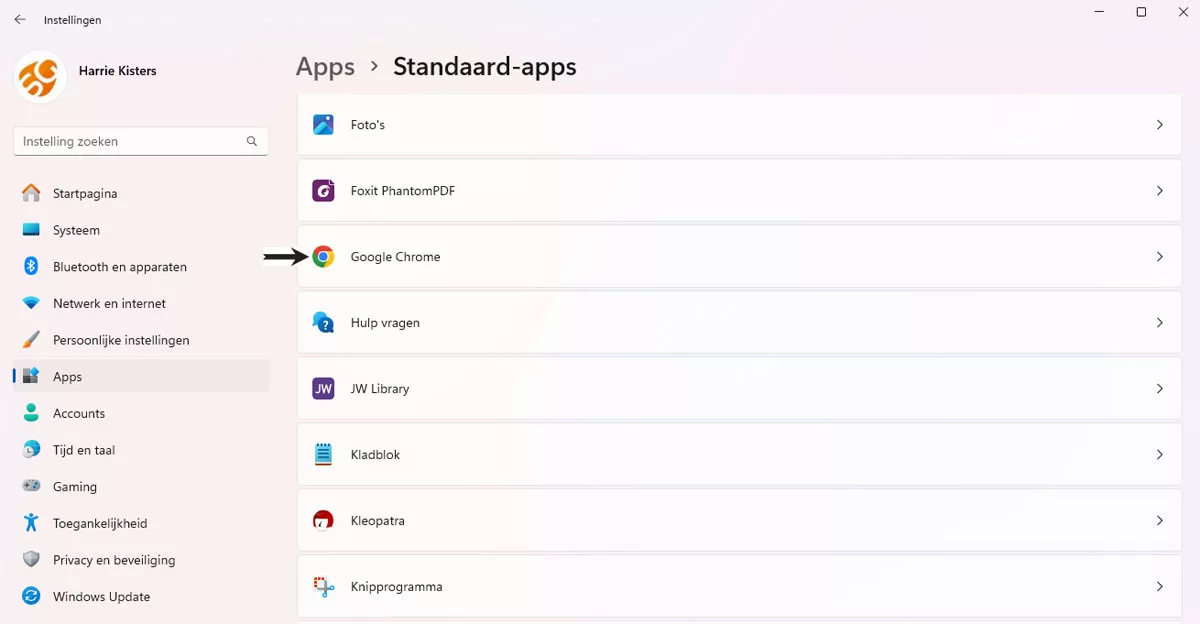Click the Kladblok label text
This screenshot has width=1200, height=624.
click(x=375, y=455)
